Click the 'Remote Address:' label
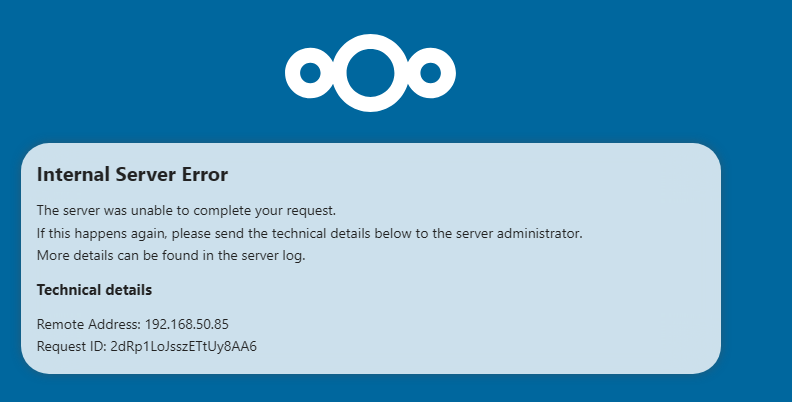The image size is (792, 402). 89,324
